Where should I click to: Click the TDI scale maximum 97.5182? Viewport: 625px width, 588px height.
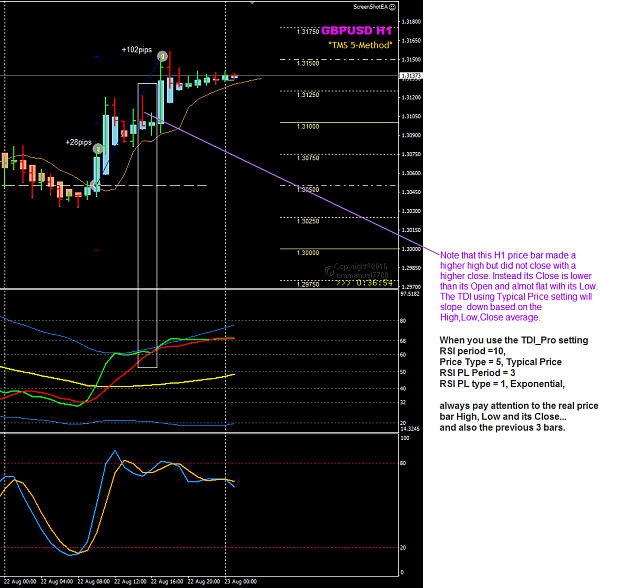coord(410,294)
